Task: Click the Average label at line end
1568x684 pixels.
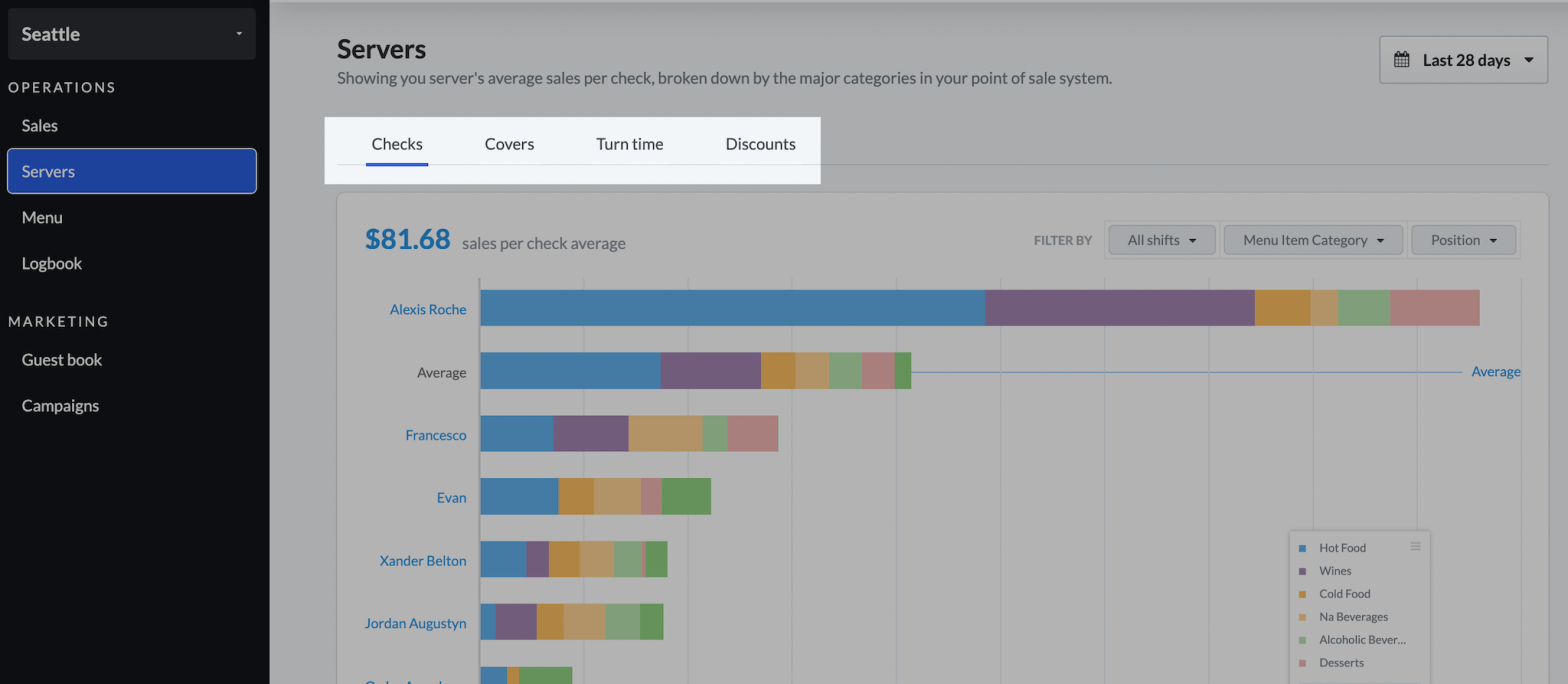Action: tap(1495, 372)
